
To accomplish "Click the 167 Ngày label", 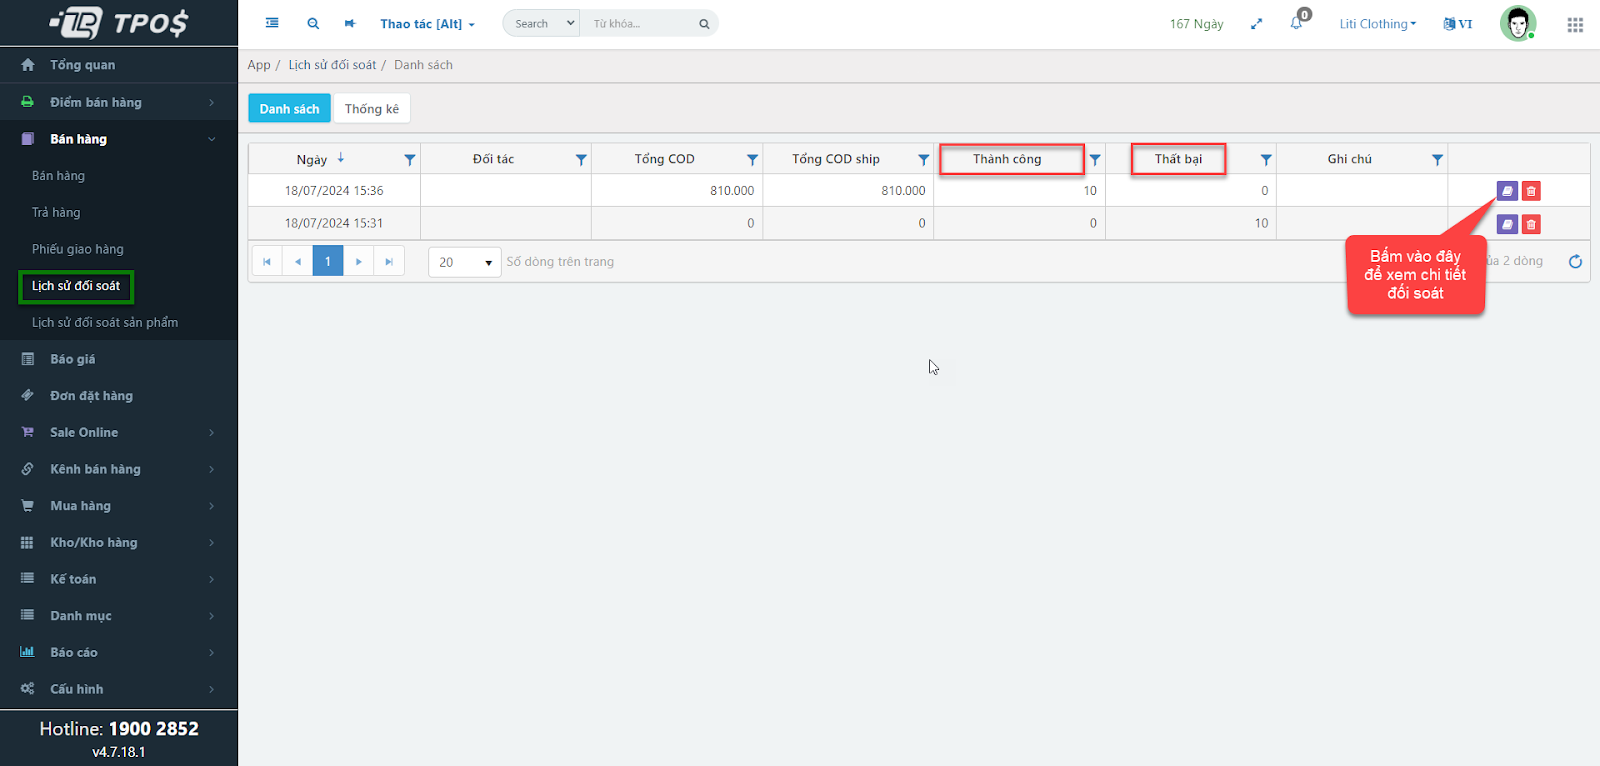I will pos(1196,24).
